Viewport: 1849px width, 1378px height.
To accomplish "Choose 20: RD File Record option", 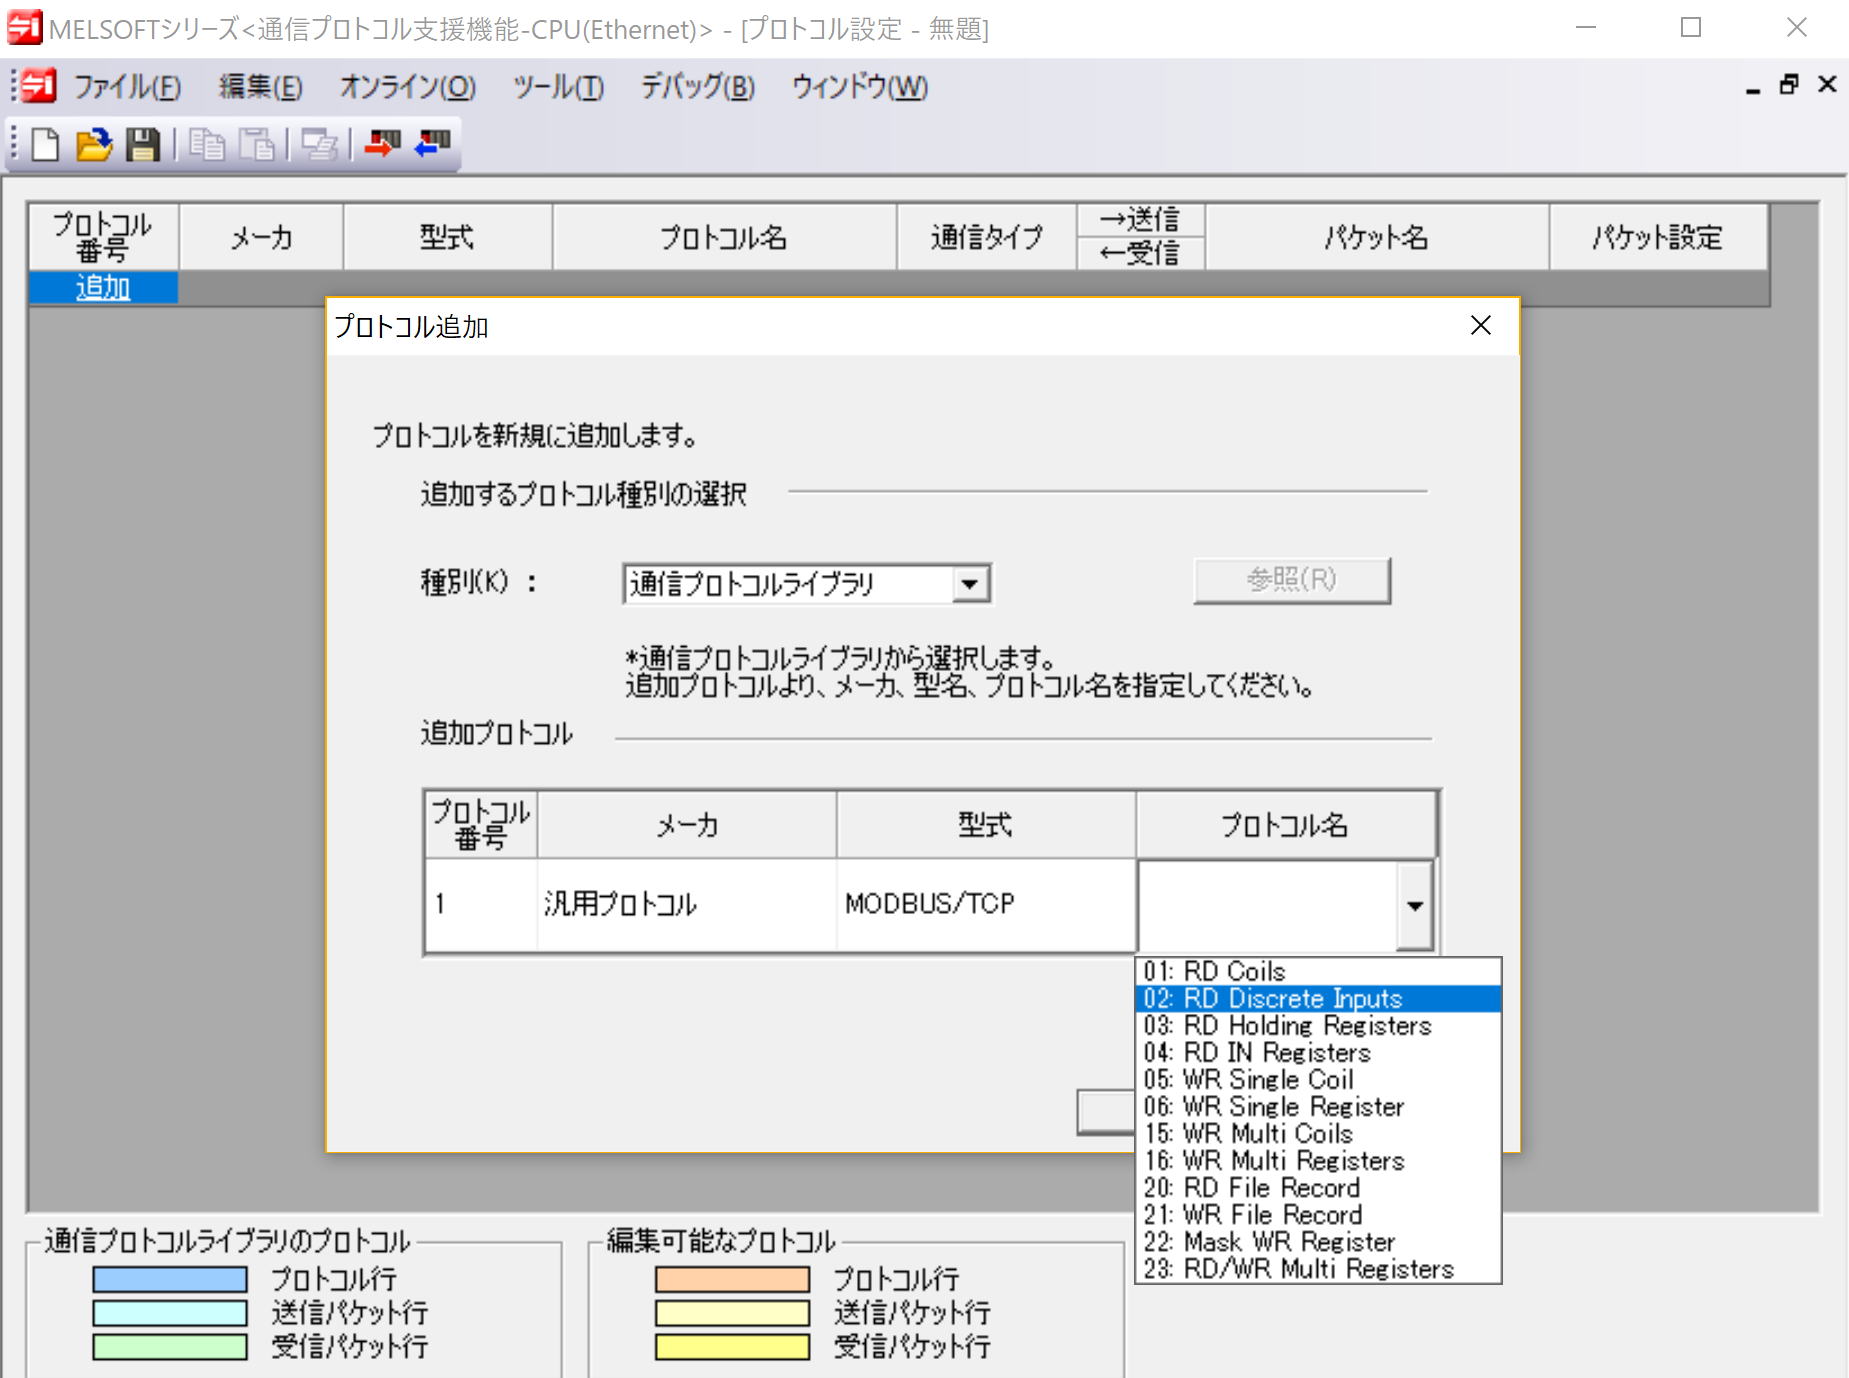I will [1318, 1187].
